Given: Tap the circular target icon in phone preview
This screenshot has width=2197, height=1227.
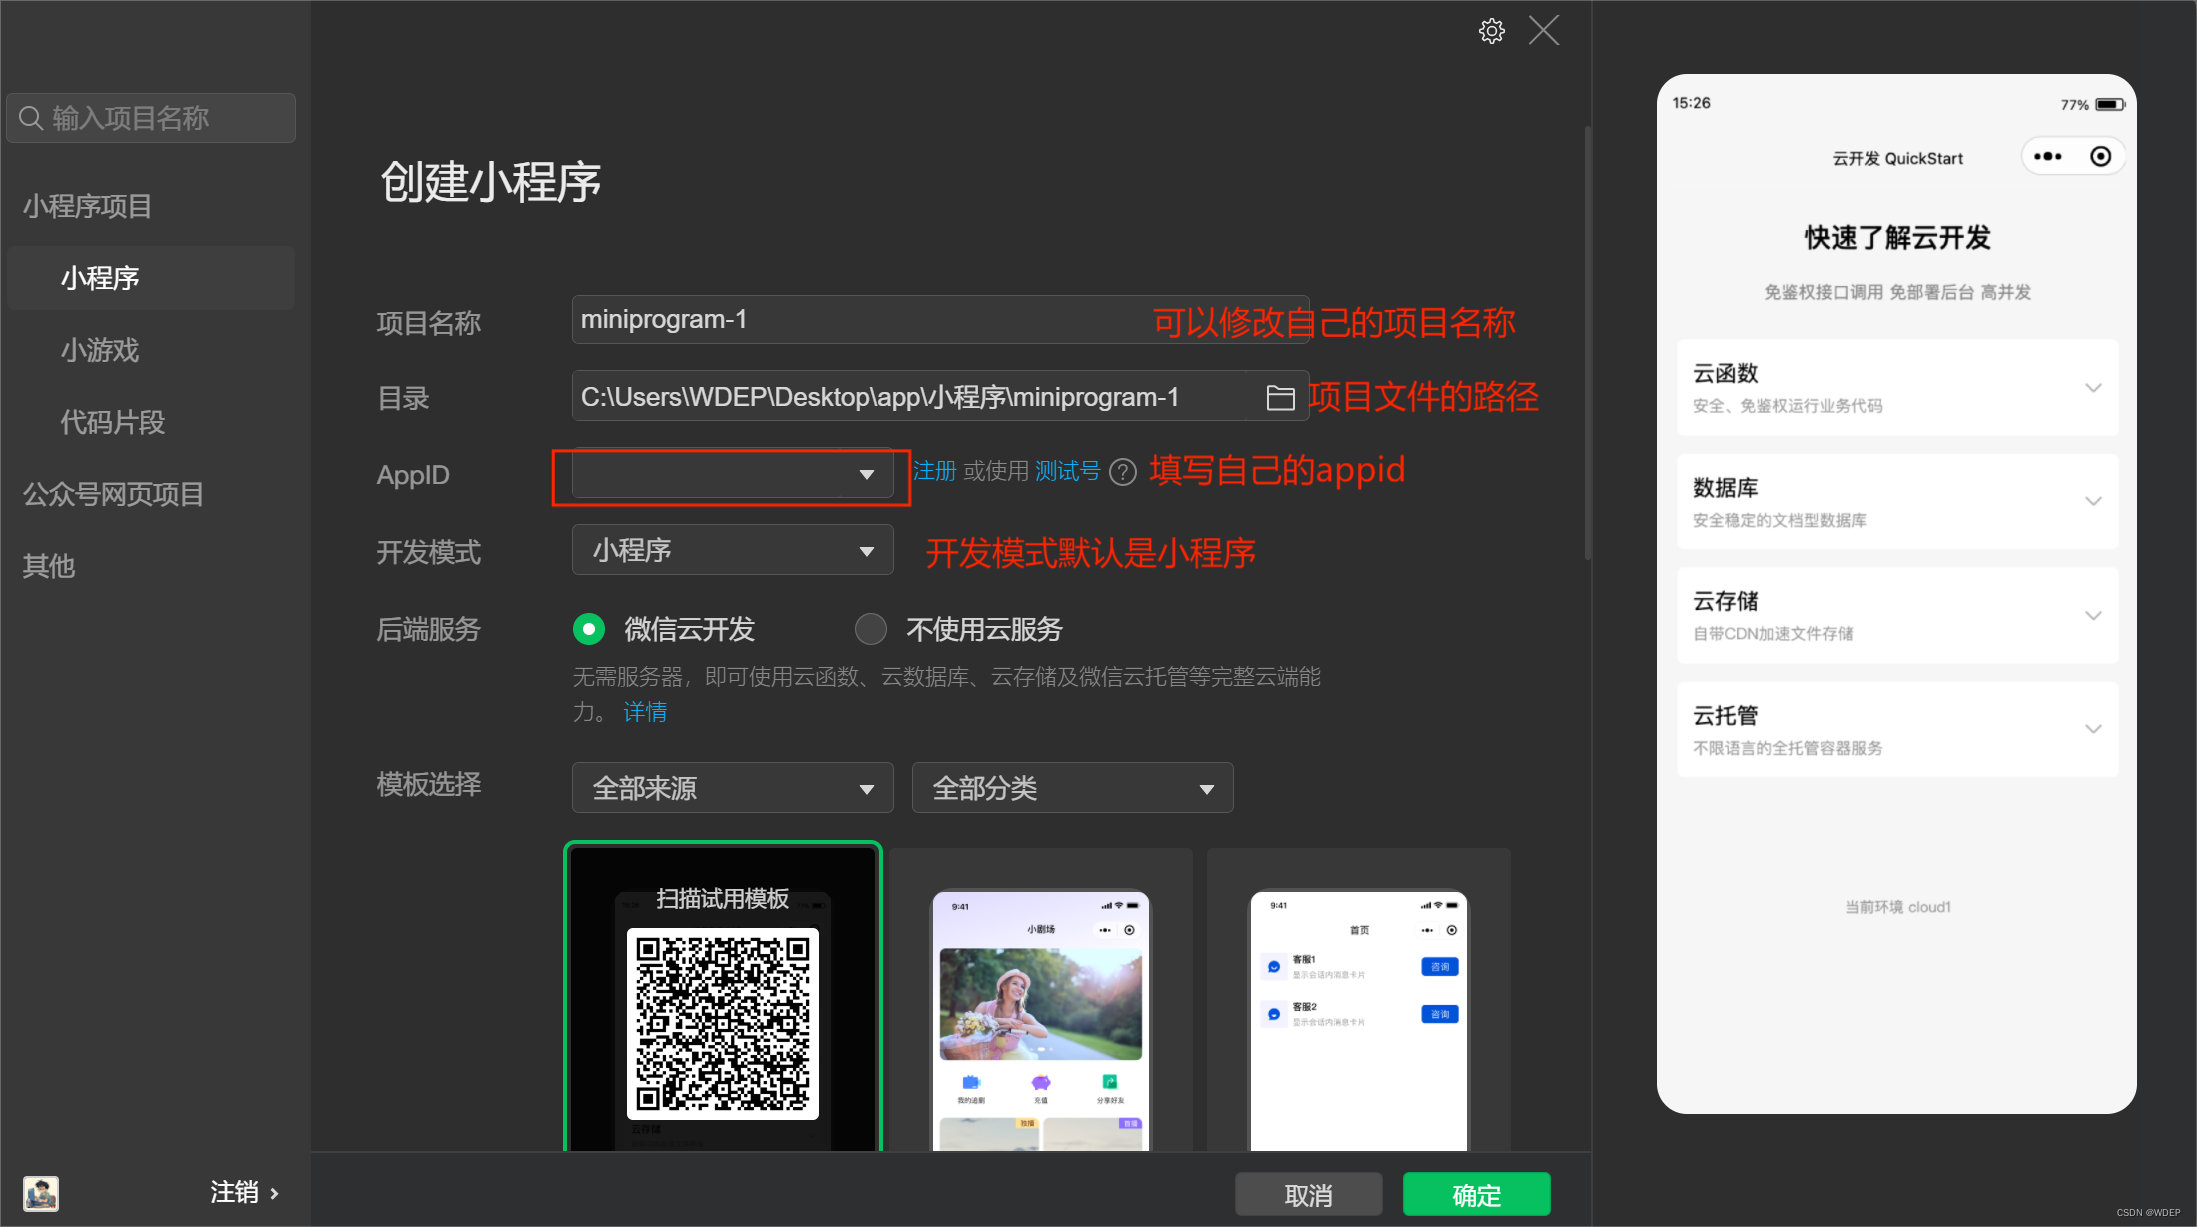Looking at the screenshot, I should click(x=2100, y=157).
